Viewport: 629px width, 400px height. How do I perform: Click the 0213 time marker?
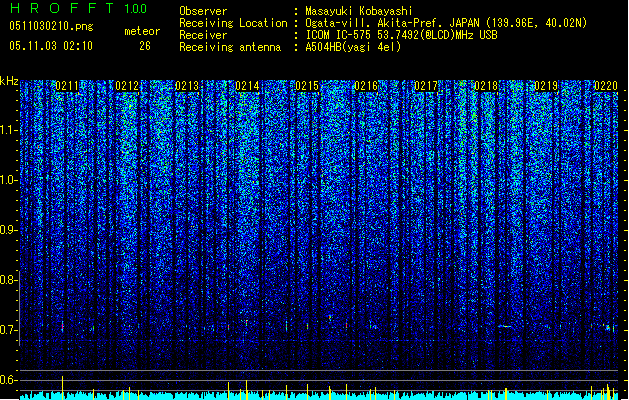tap(187, 86)
